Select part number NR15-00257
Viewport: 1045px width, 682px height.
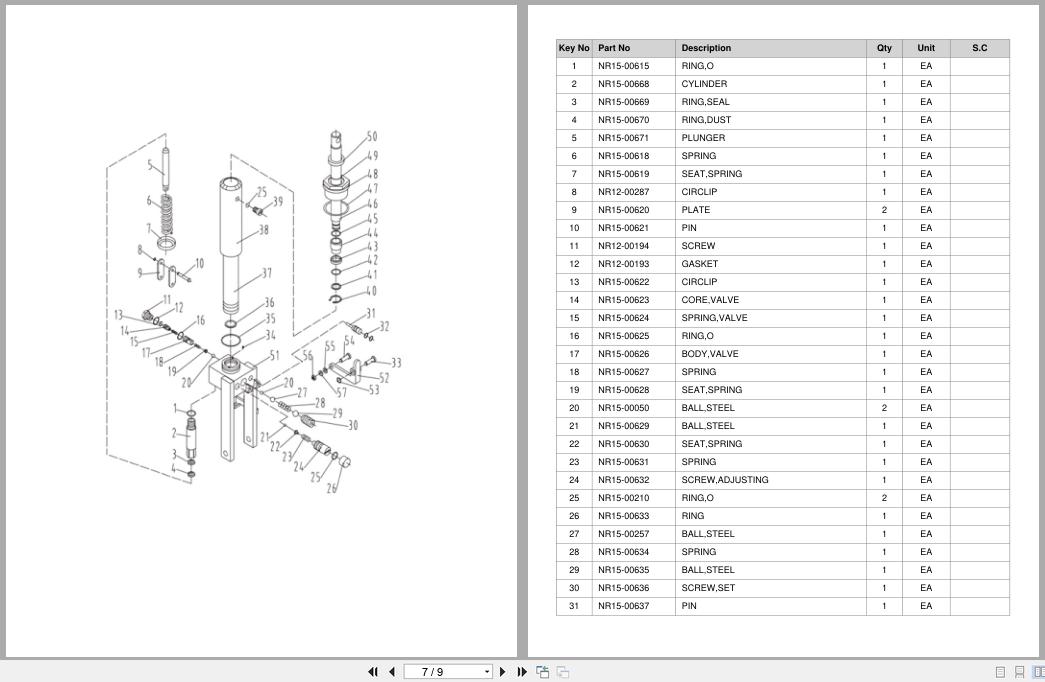coord(623,534)
